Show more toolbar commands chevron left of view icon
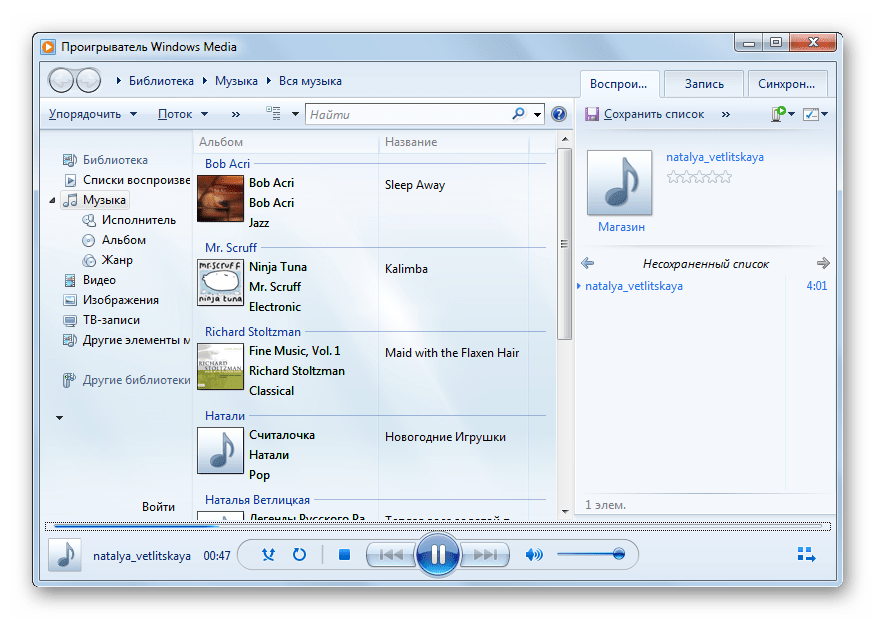Viewport: 876px width, 620px height. (x=236, y=115)
